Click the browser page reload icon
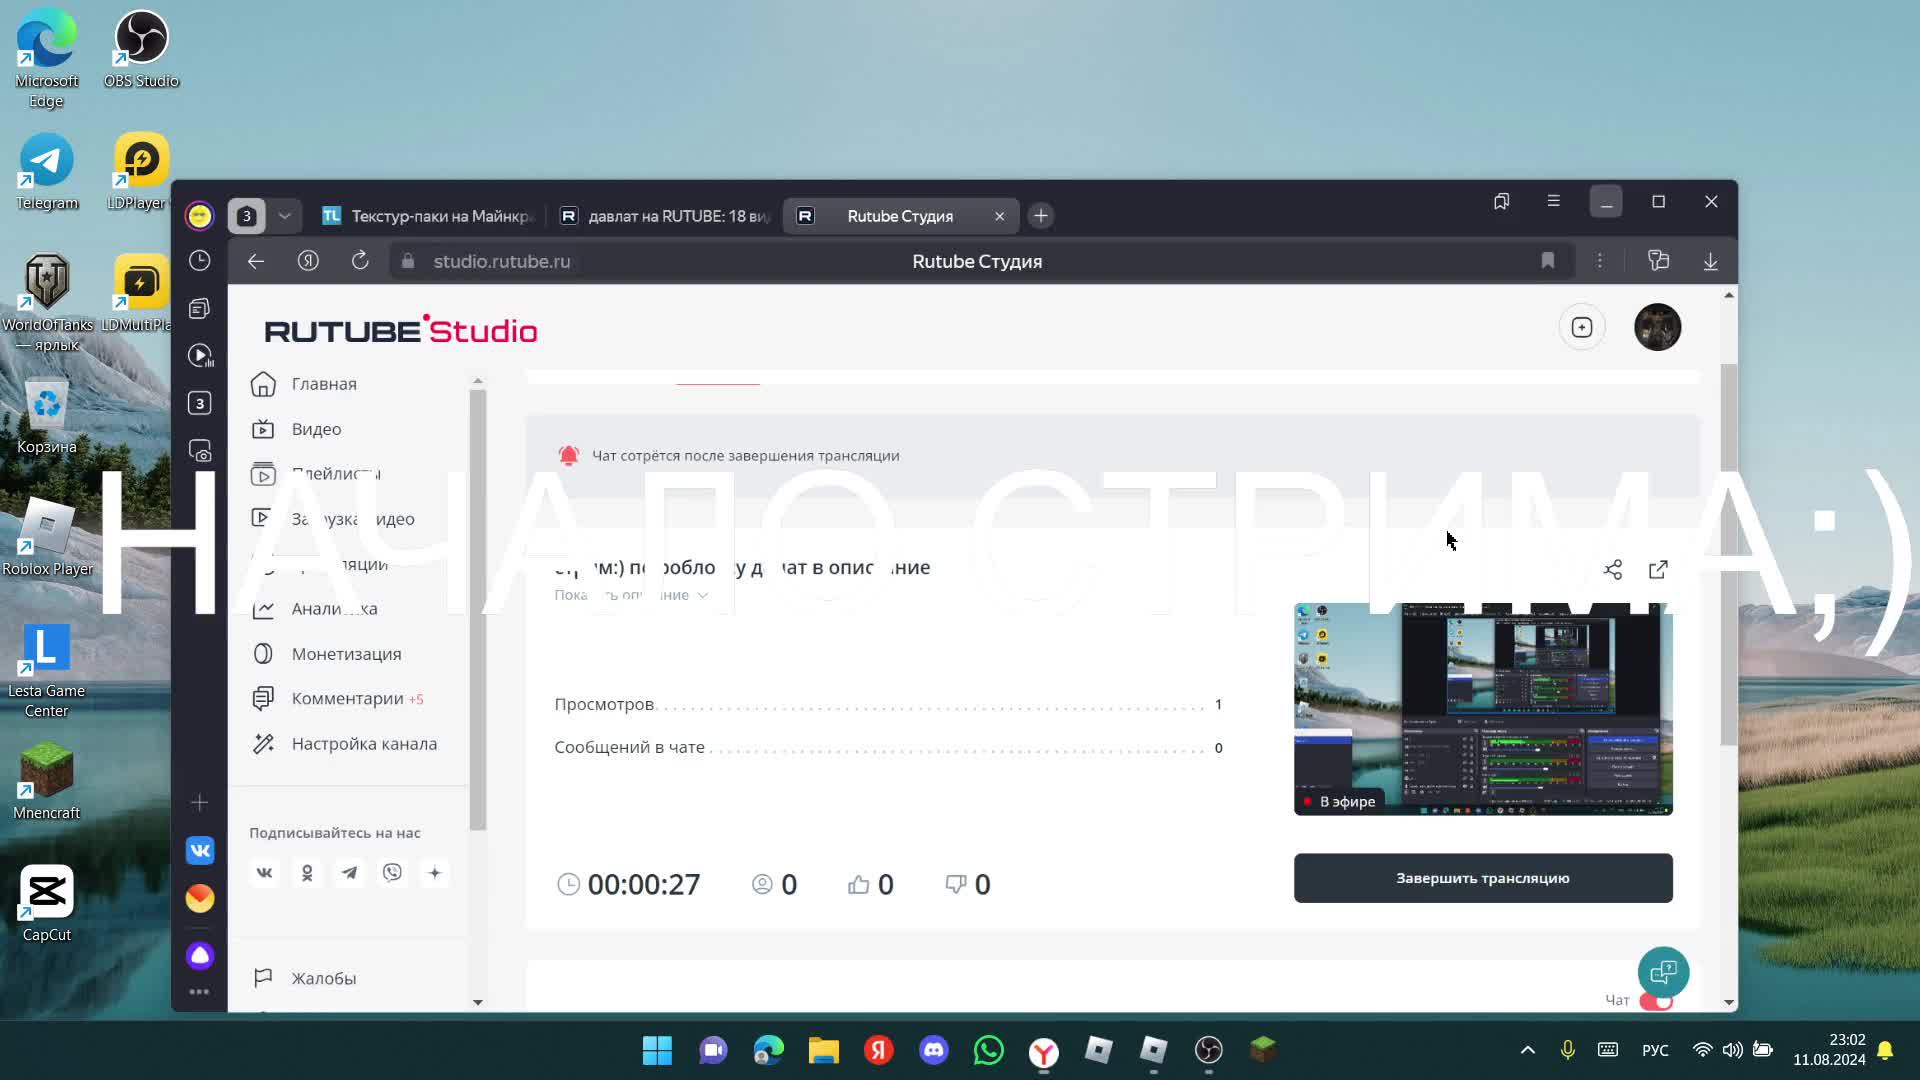The width and height of the screenshot is (1920, 1080). click(360, 261)
